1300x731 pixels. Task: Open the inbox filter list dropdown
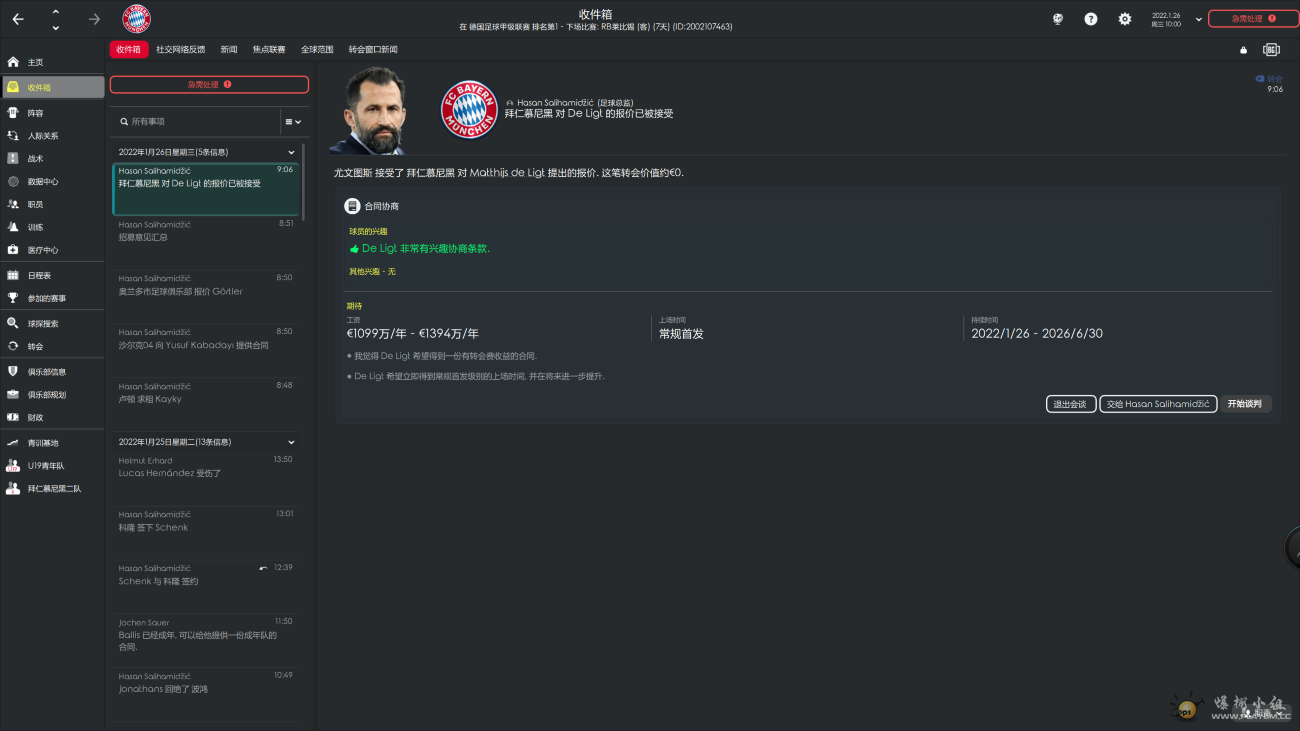[x=293, y=122]
